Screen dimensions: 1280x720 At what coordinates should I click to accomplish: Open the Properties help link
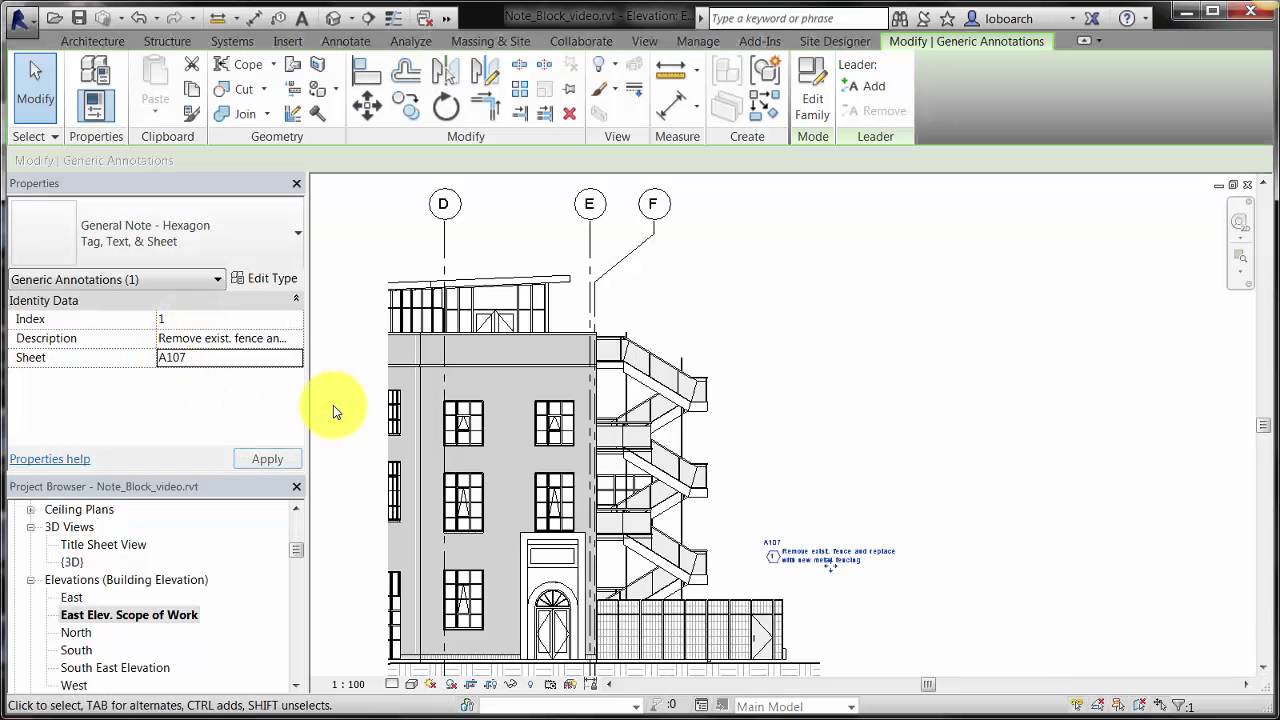point(50,459)
